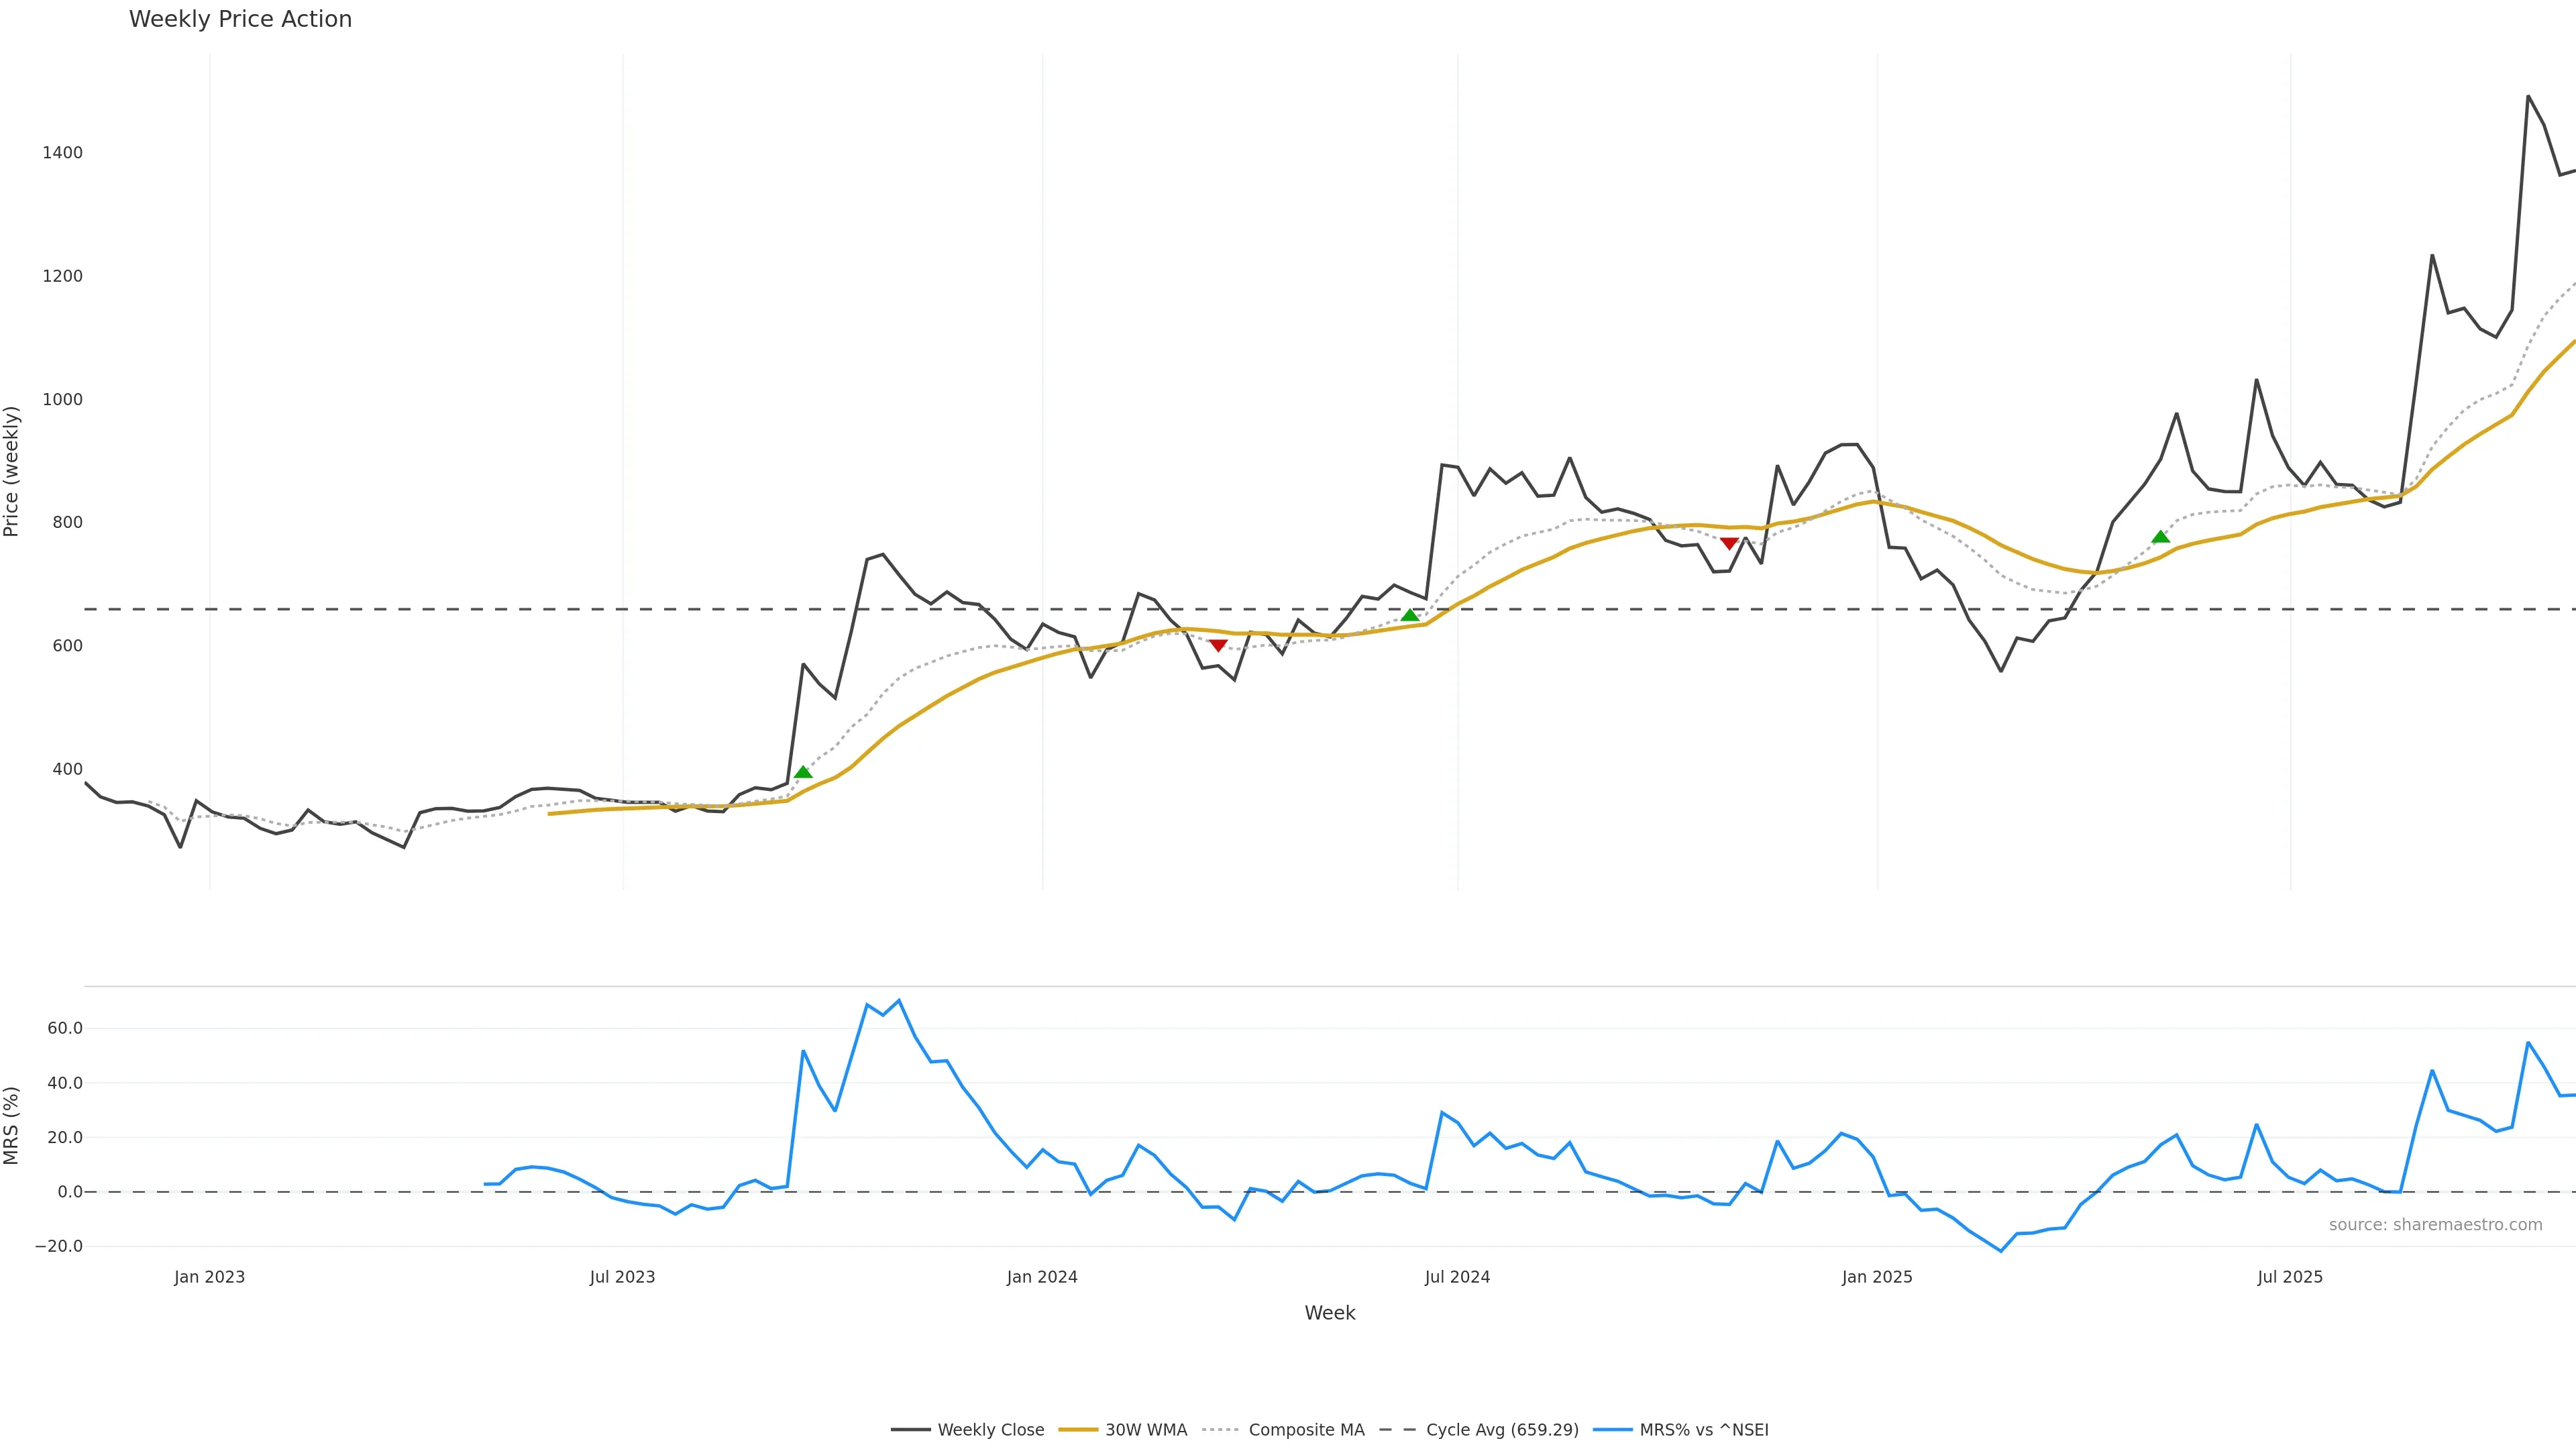Click the red down-triangle marker near March 2024
This screenshot has width=2576, height=1449.
(1218, 645)
